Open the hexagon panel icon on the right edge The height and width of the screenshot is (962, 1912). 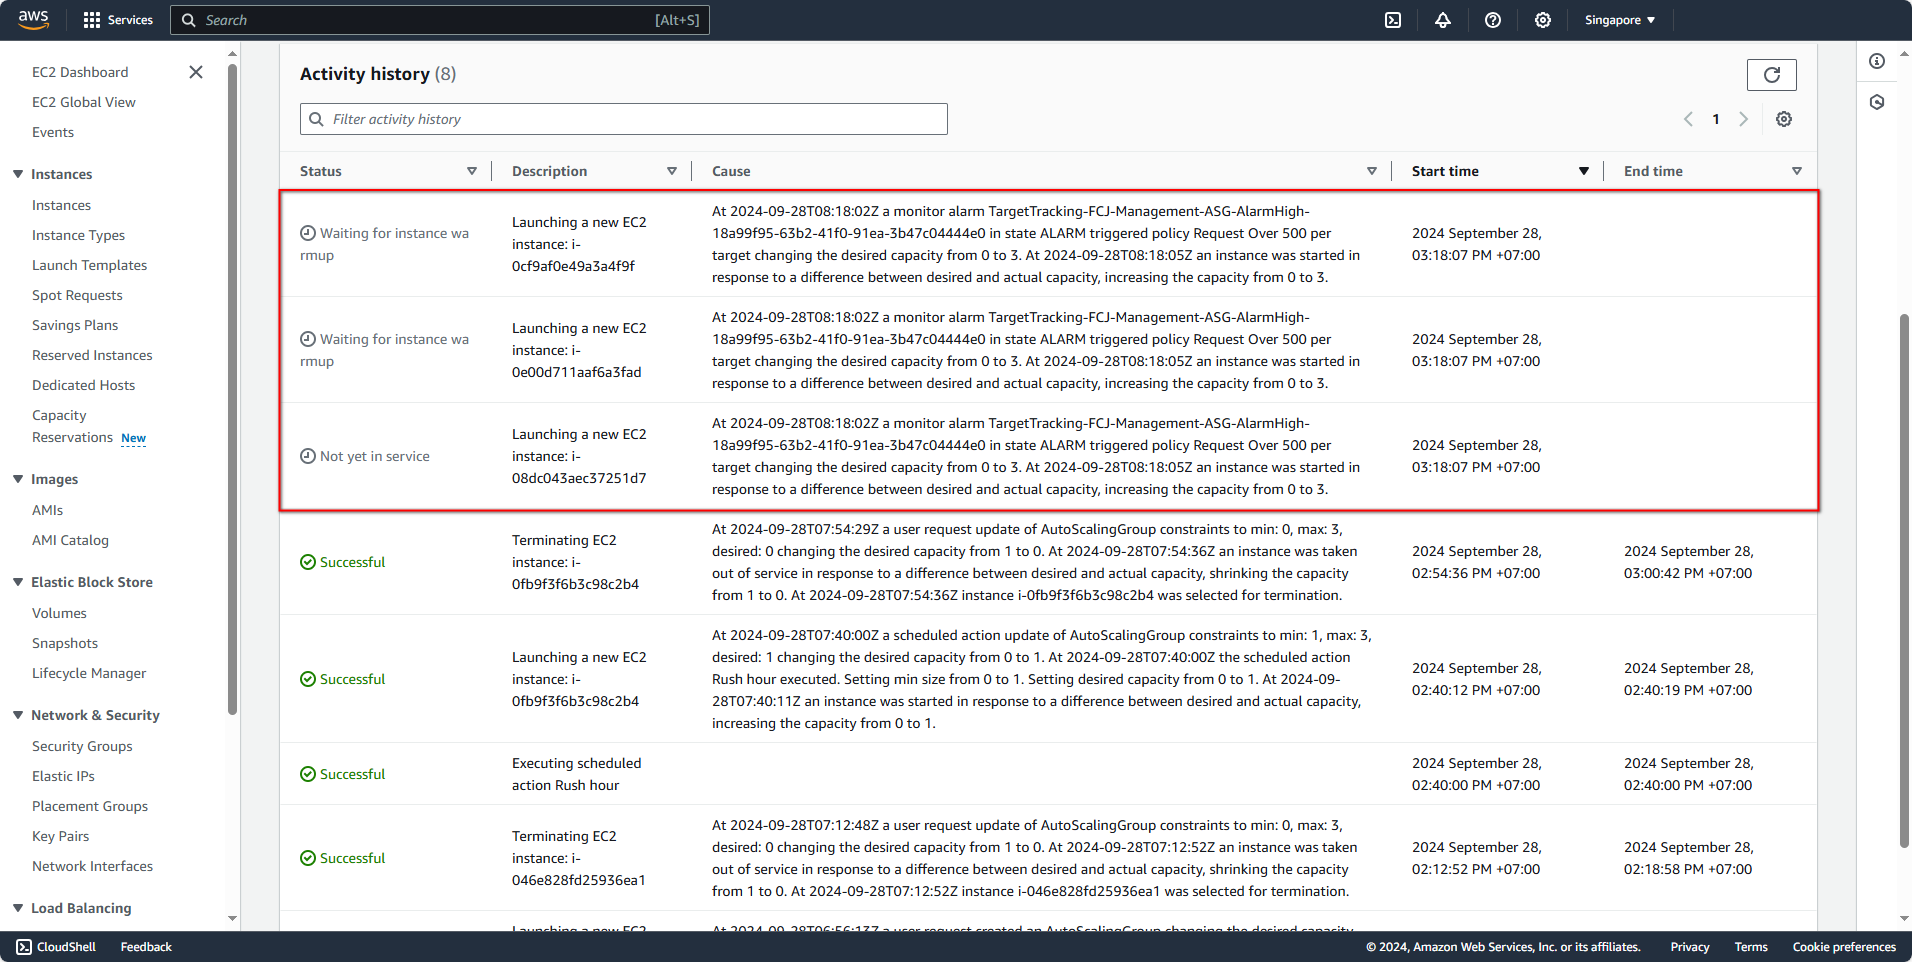click(1877, 101)
